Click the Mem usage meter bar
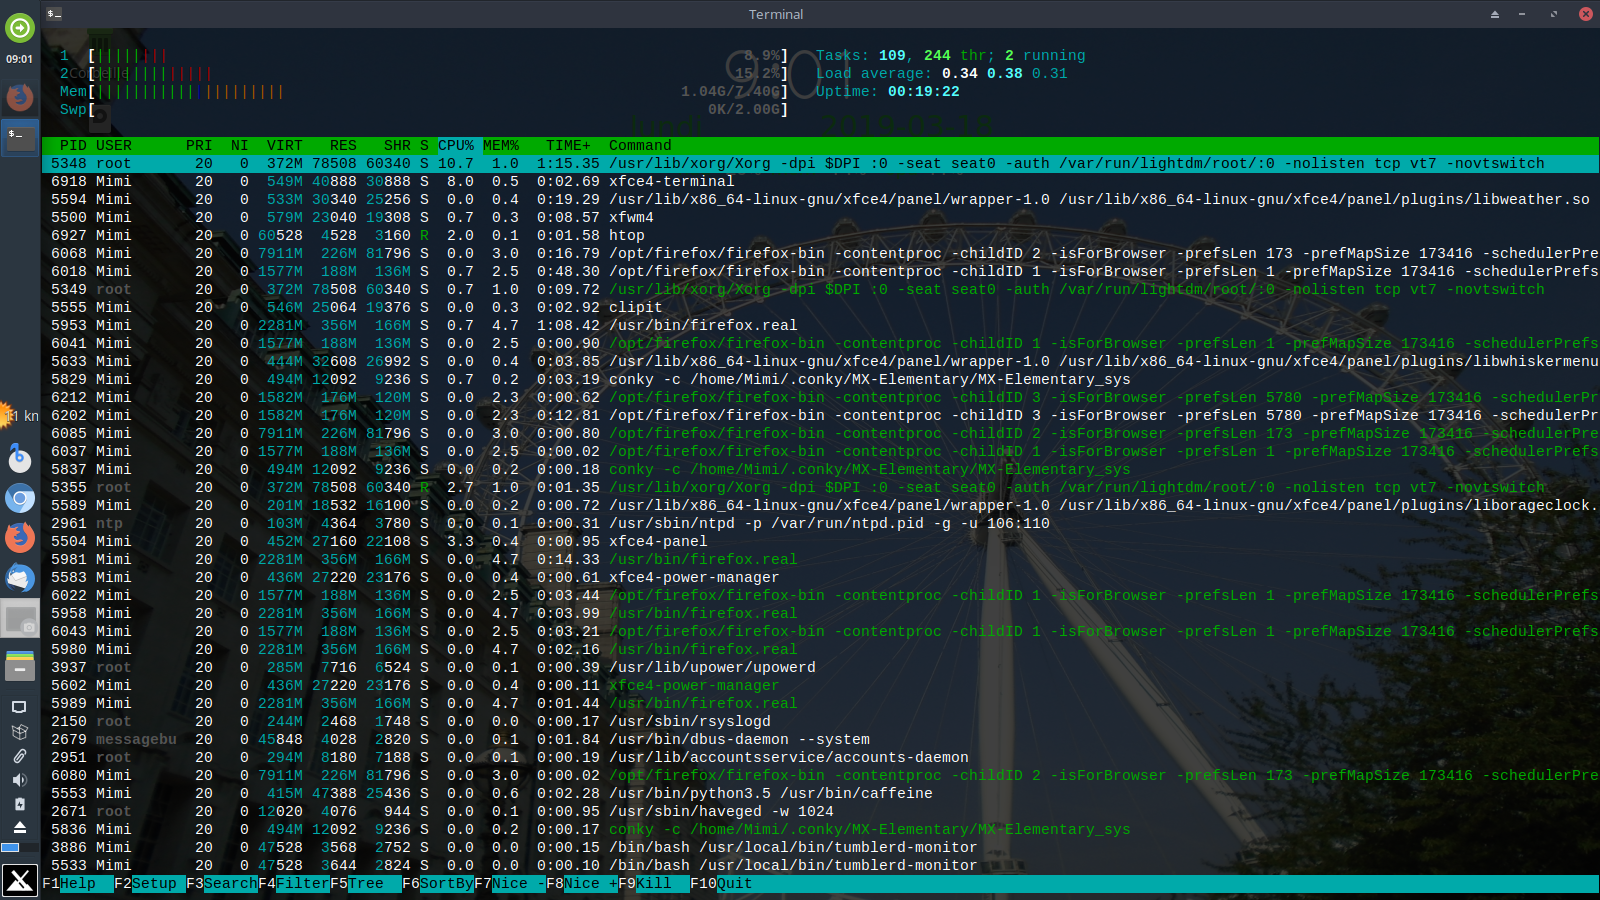 coord(424,92)
